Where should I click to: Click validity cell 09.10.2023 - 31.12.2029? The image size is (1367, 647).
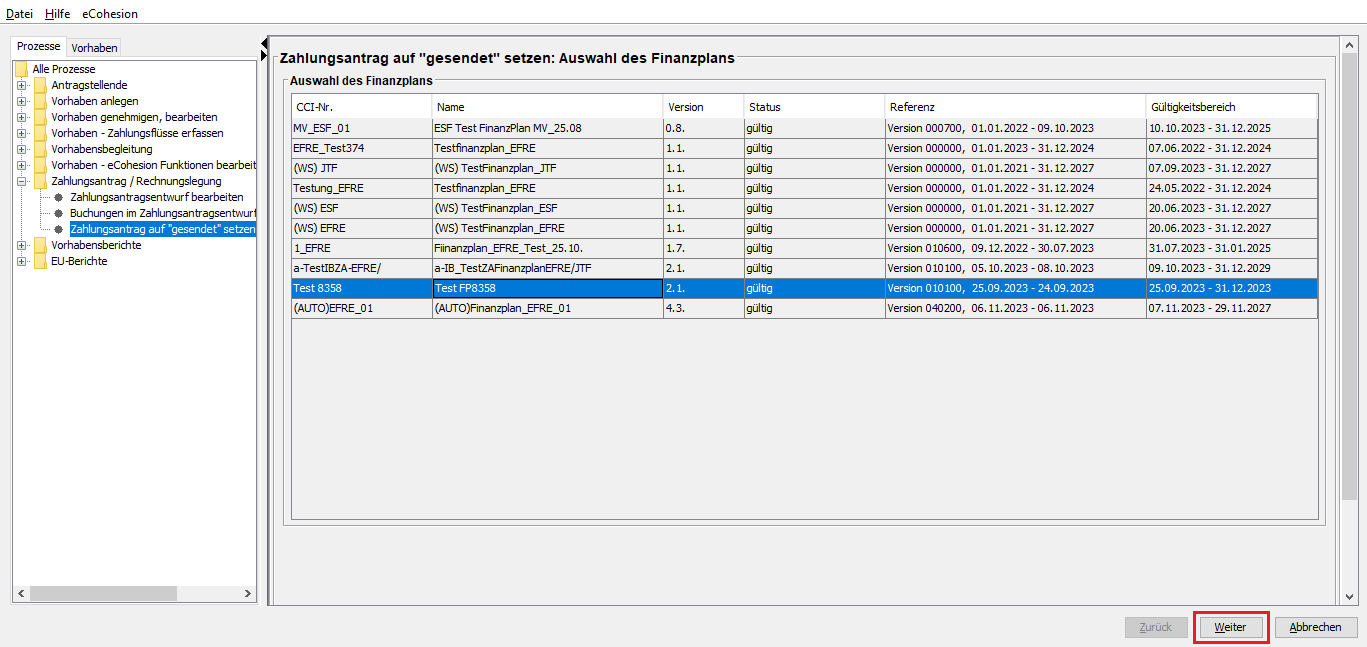click(x=1232, y=268)
